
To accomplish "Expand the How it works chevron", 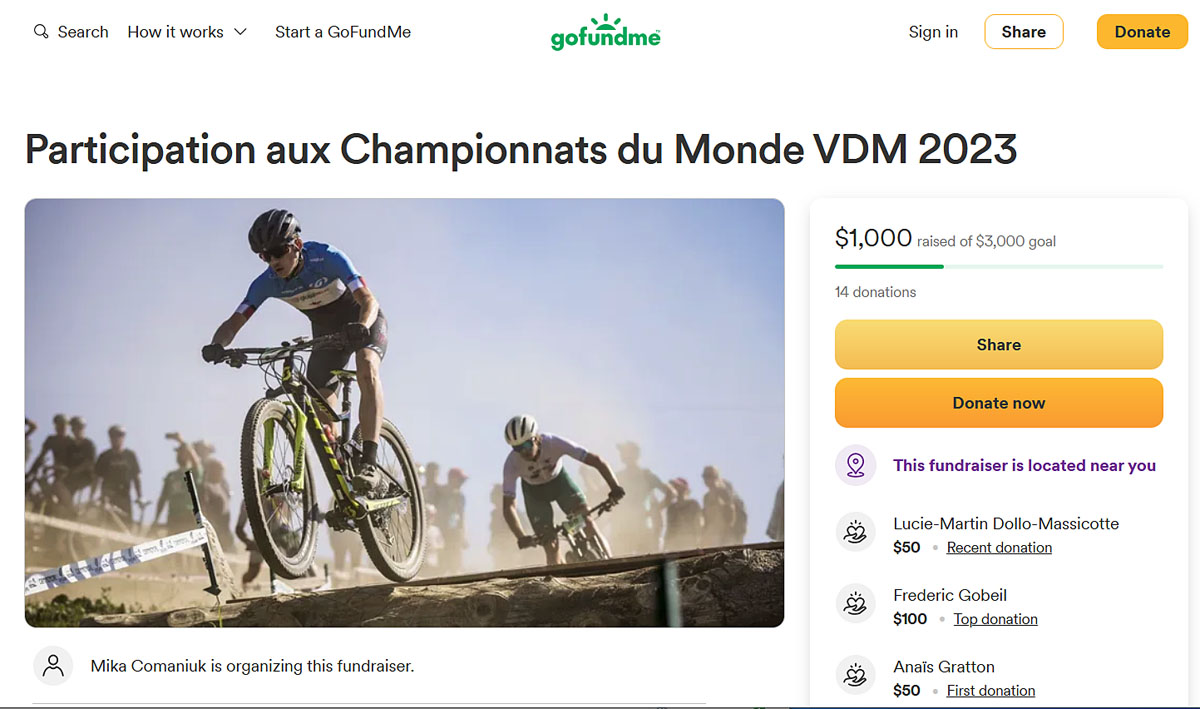I will [240, 32].
